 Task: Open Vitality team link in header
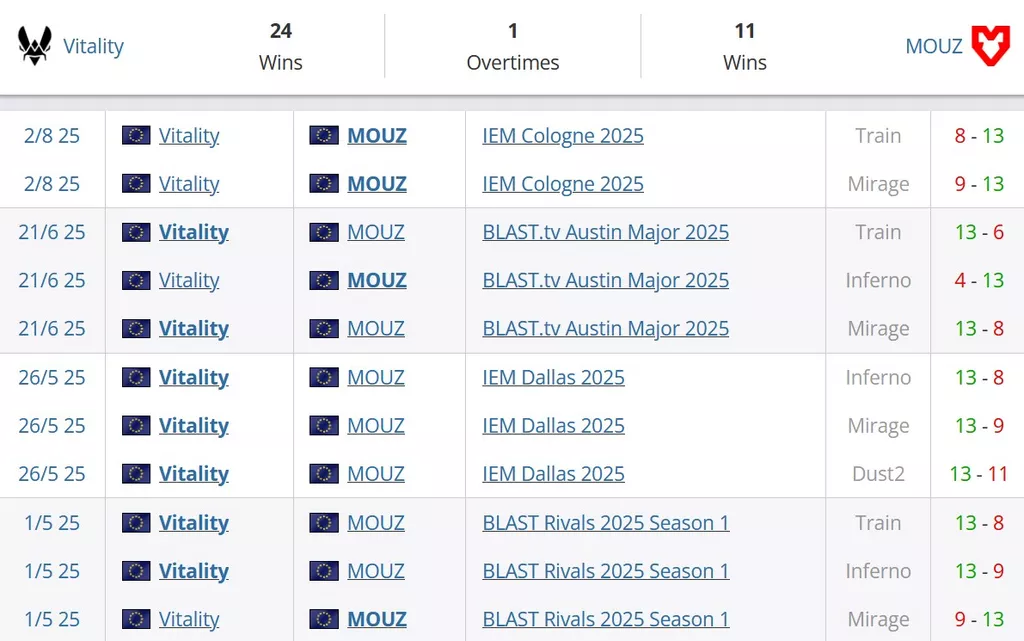click(93, 46)
